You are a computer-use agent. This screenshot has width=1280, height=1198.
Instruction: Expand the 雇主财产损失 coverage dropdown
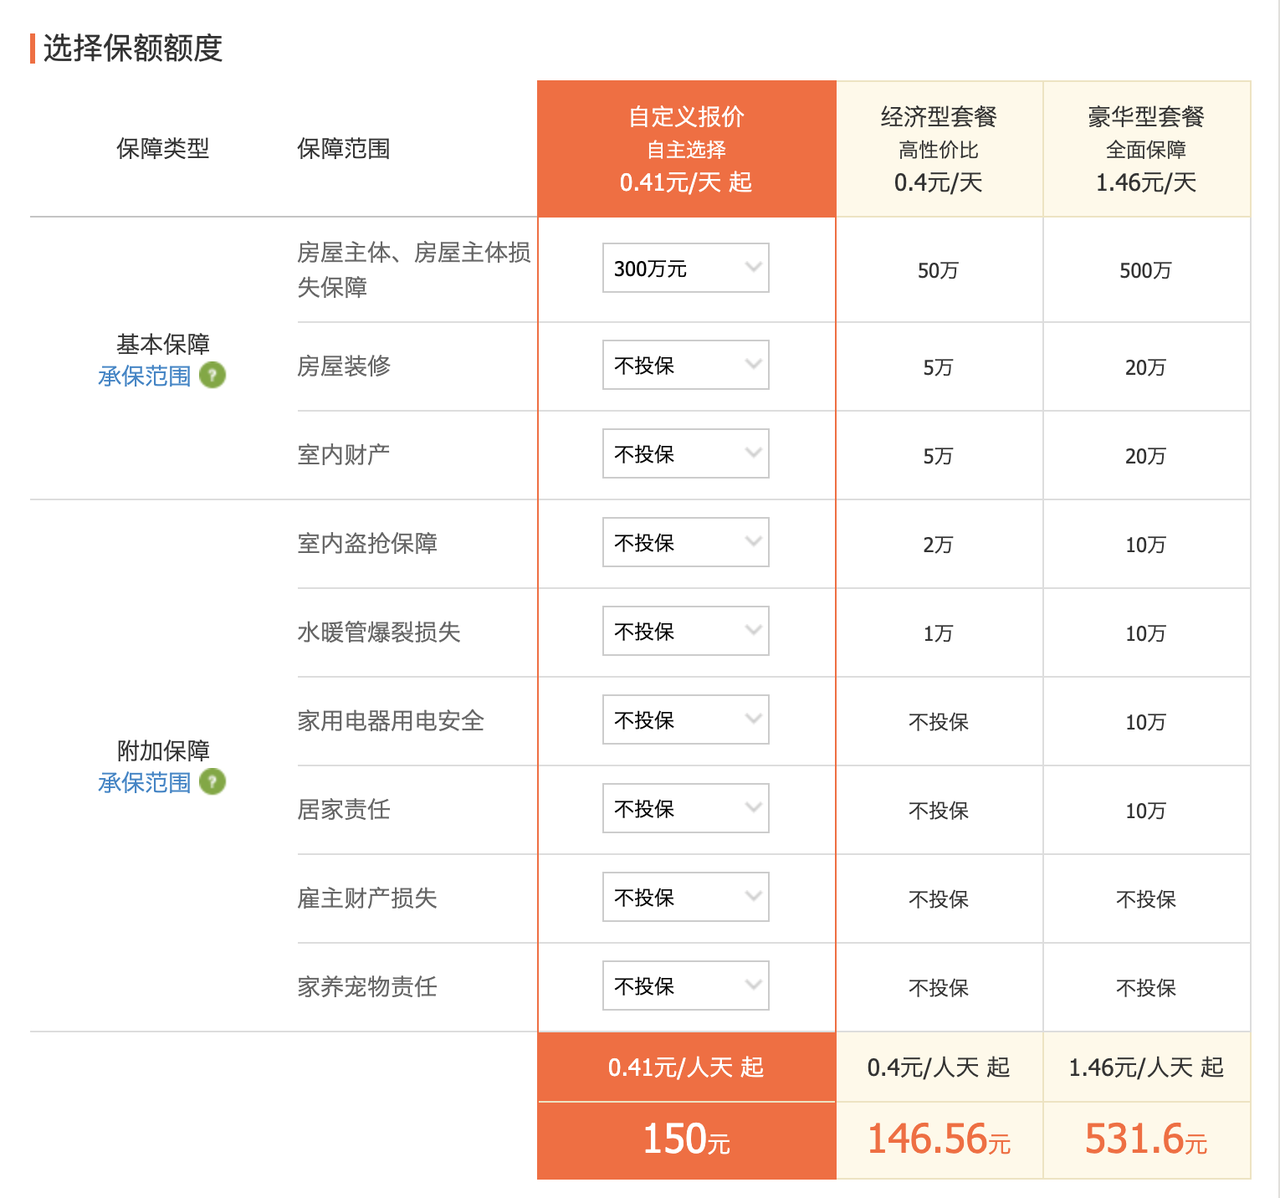[685, 897]
